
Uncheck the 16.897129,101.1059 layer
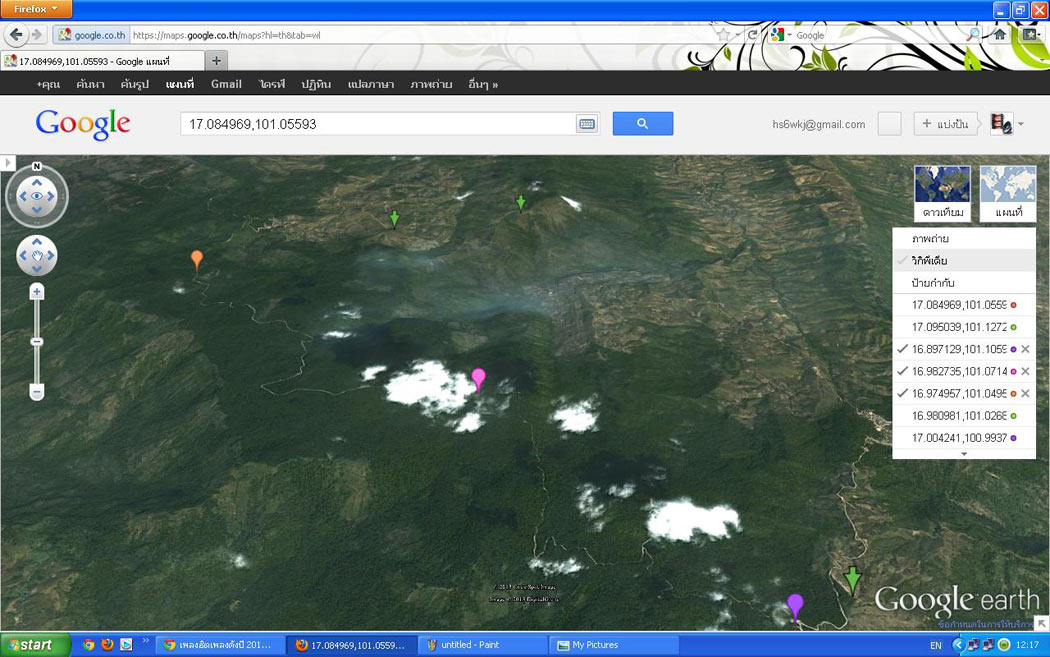point(903,349)
